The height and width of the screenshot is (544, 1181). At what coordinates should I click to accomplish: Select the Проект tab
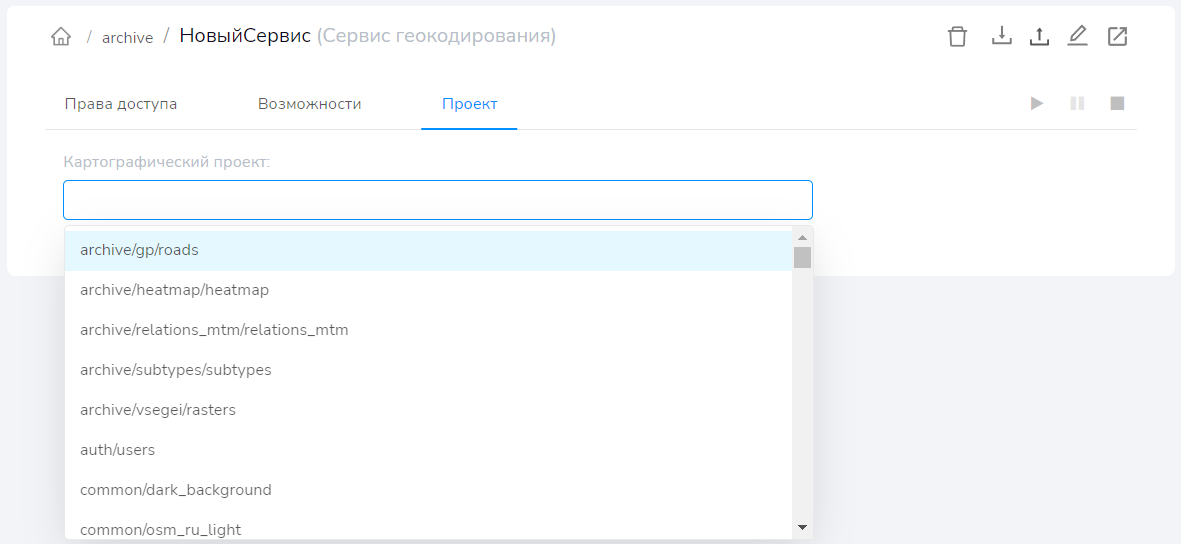[x=469, y=104]
